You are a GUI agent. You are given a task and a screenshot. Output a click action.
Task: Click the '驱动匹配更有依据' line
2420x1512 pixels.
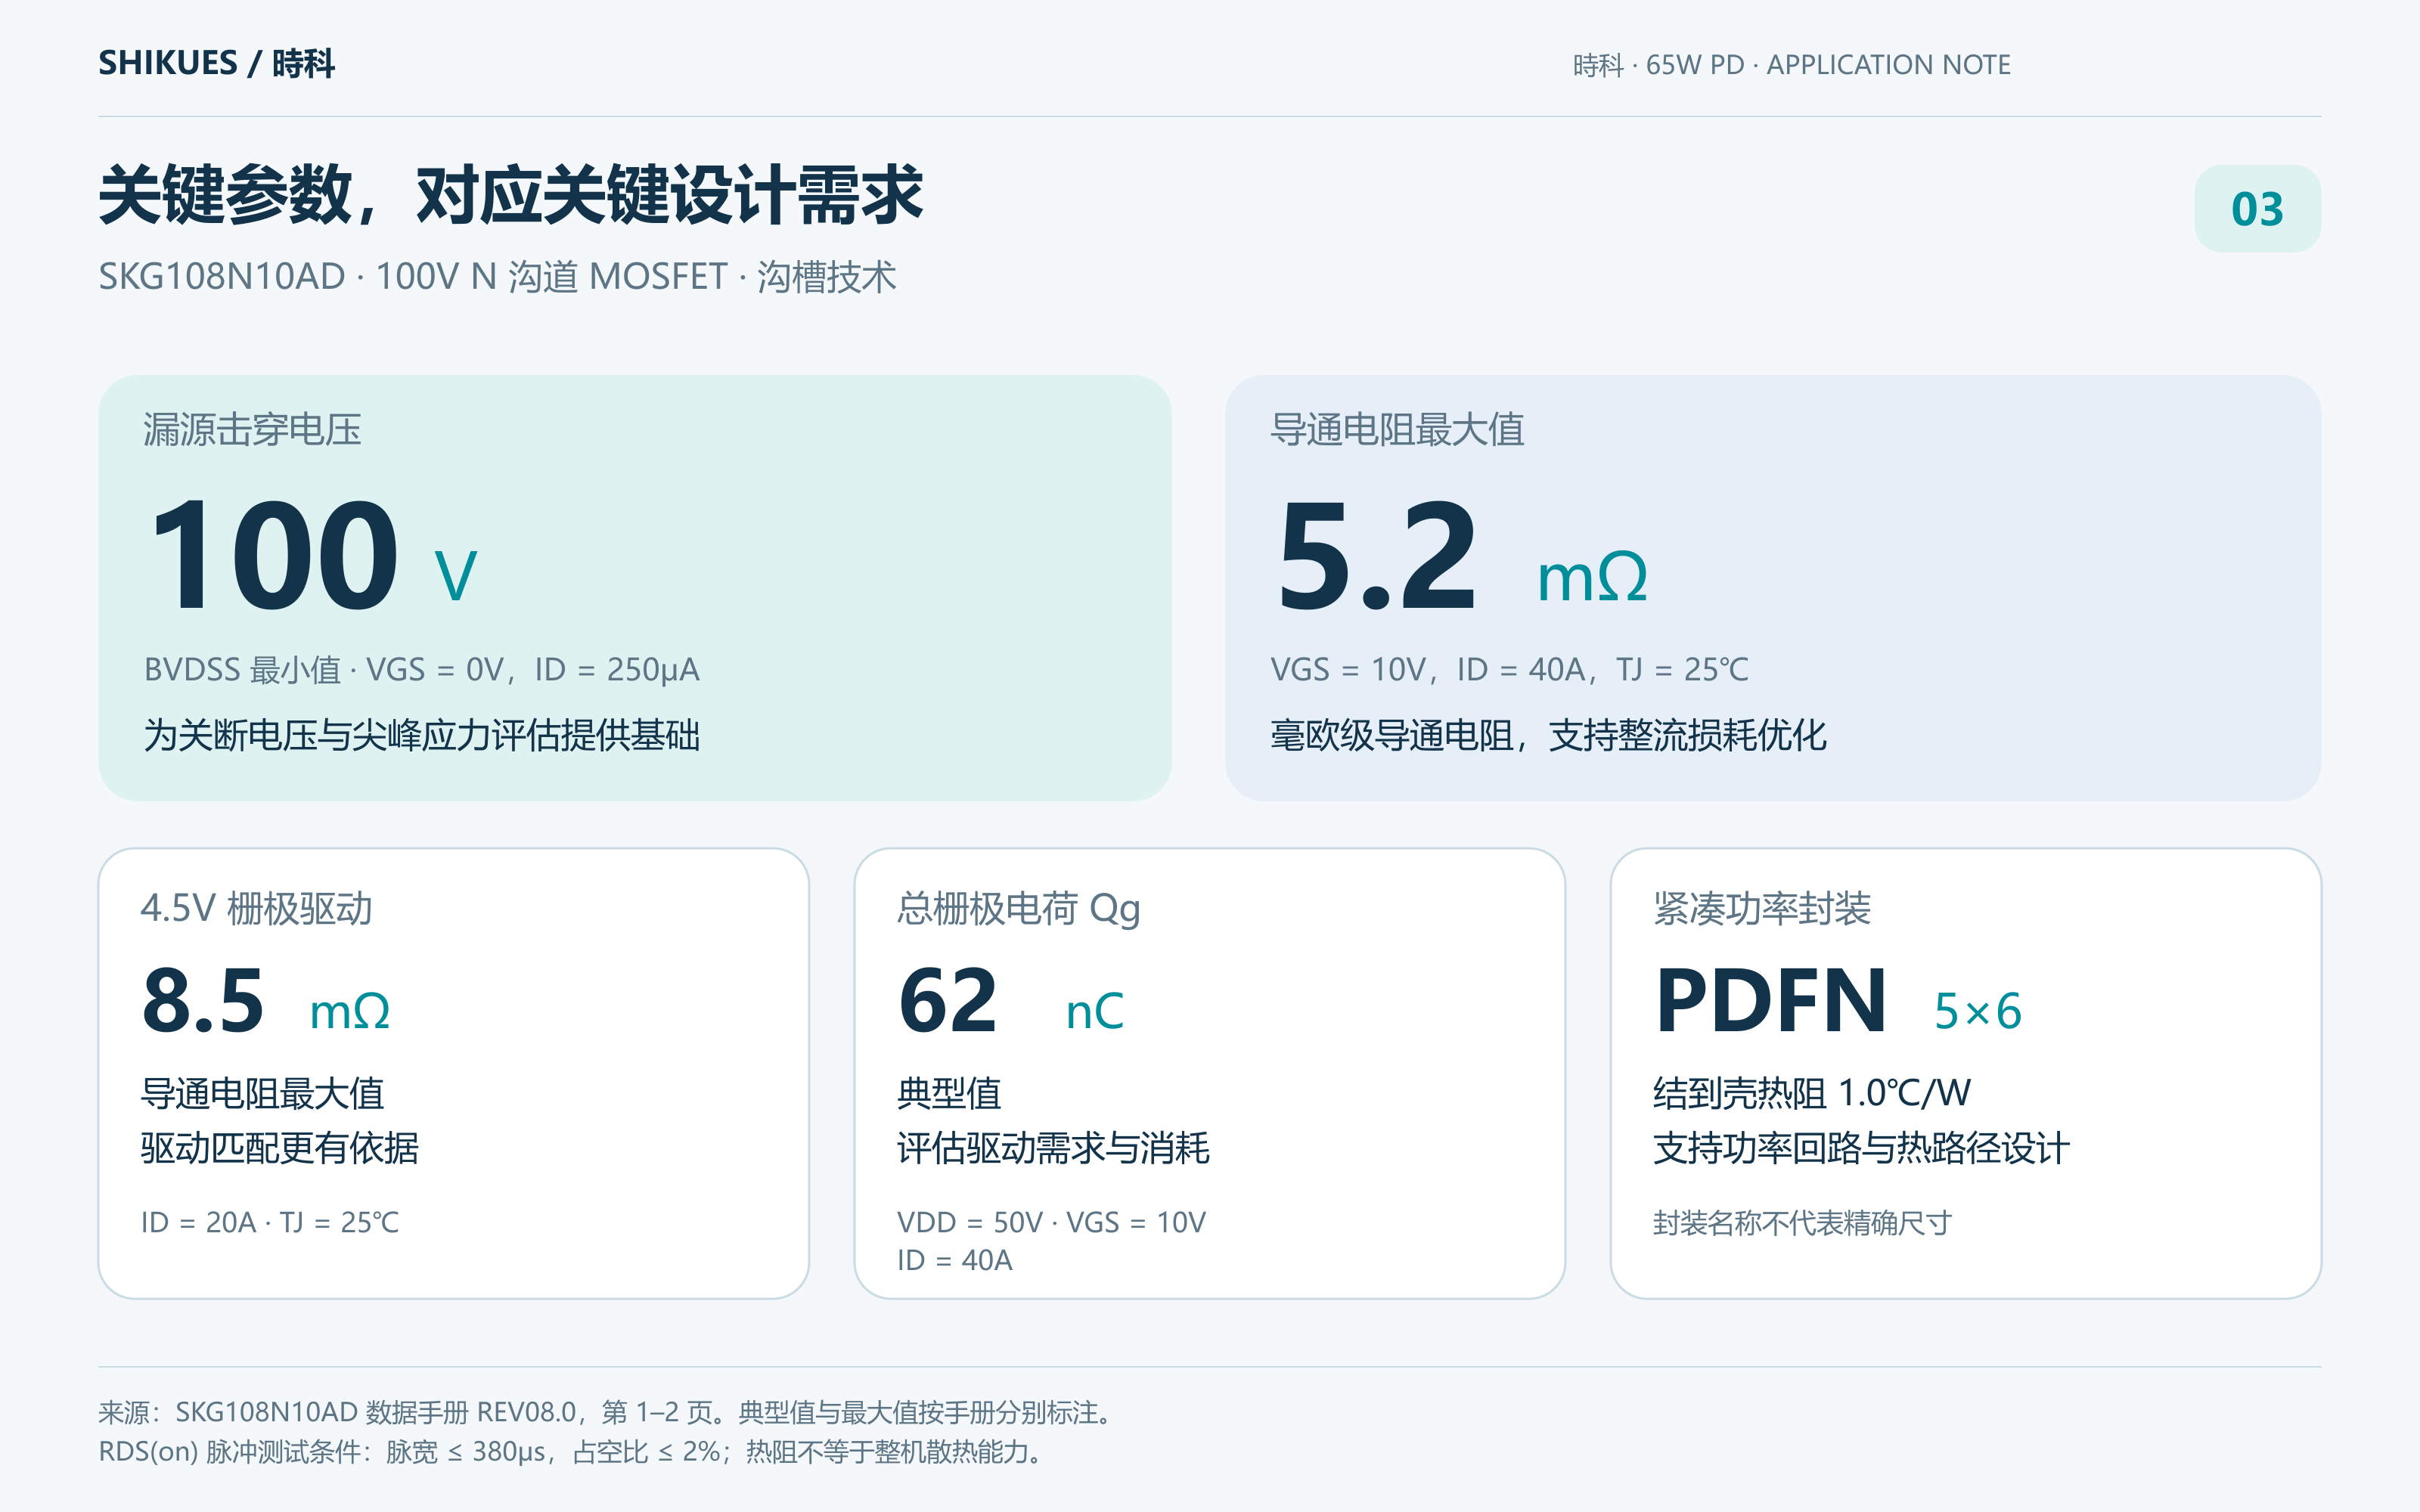[x=279, y=1148]
